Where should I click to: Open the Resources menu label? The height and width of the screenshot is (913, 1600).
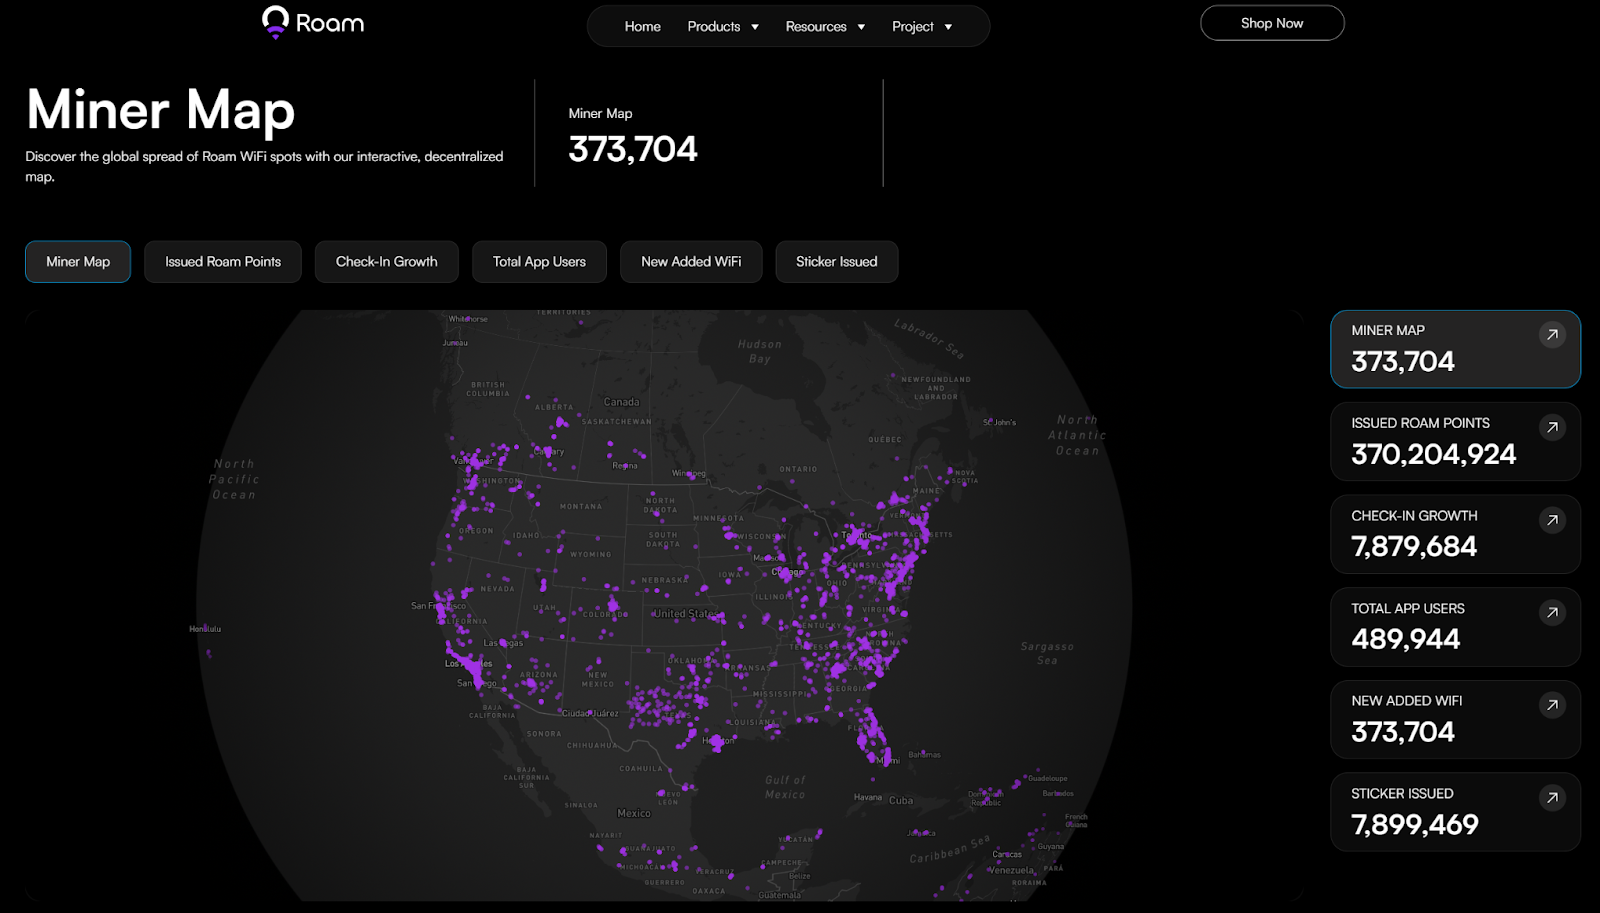click(x=816, y=27)
